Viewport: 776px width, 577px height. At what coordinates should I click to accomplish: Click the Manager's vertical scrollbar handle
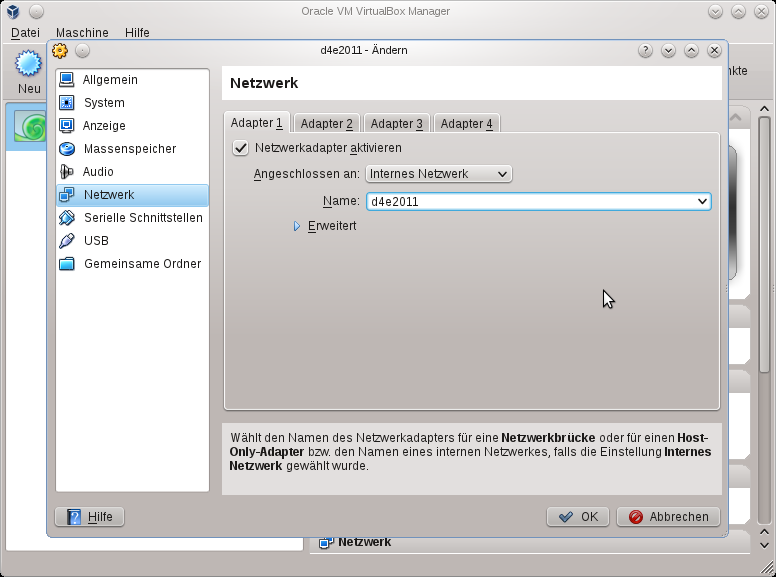coord(764,244)
